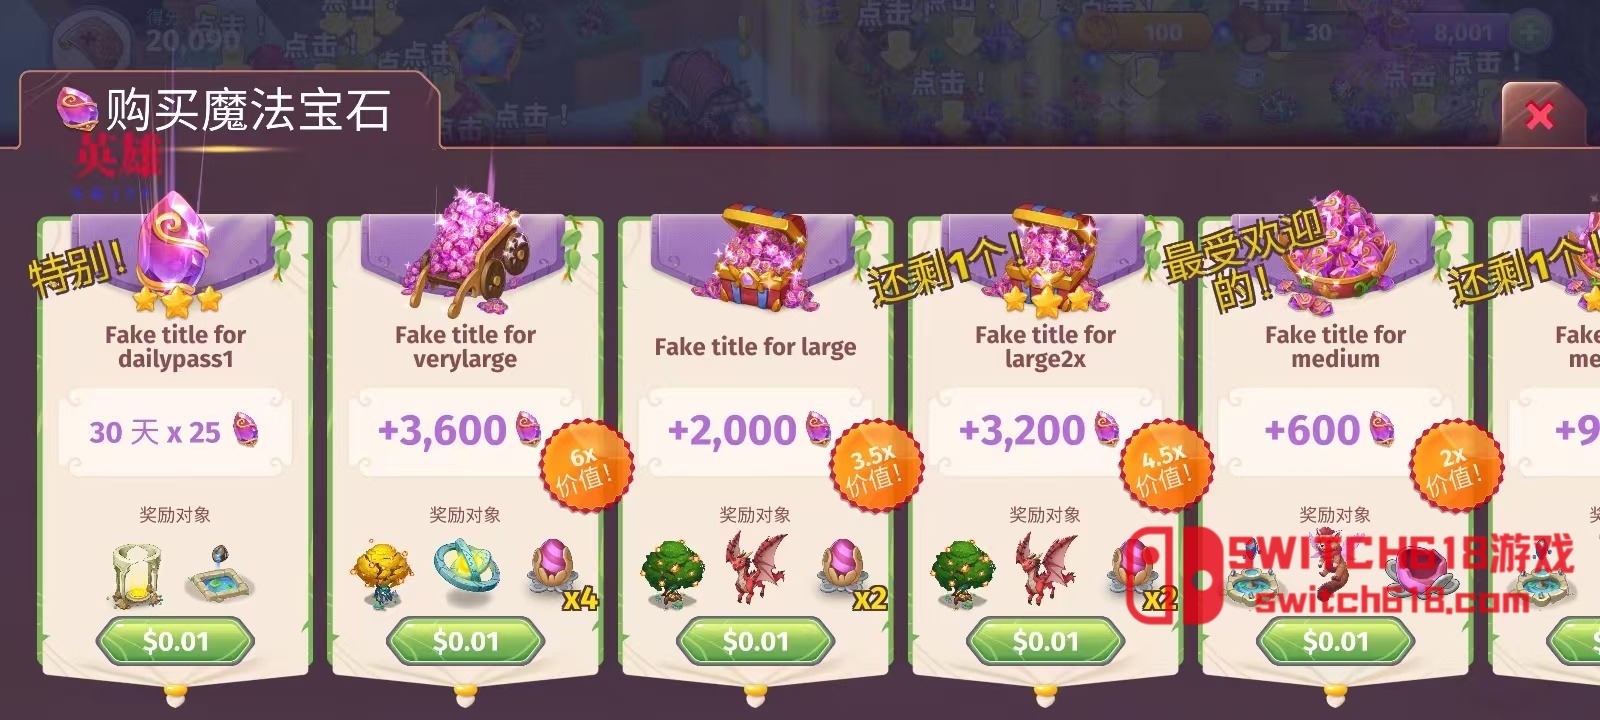Buy the verylarge offer for $0.01
1600x720 pixels.
(x=465, y=641)
